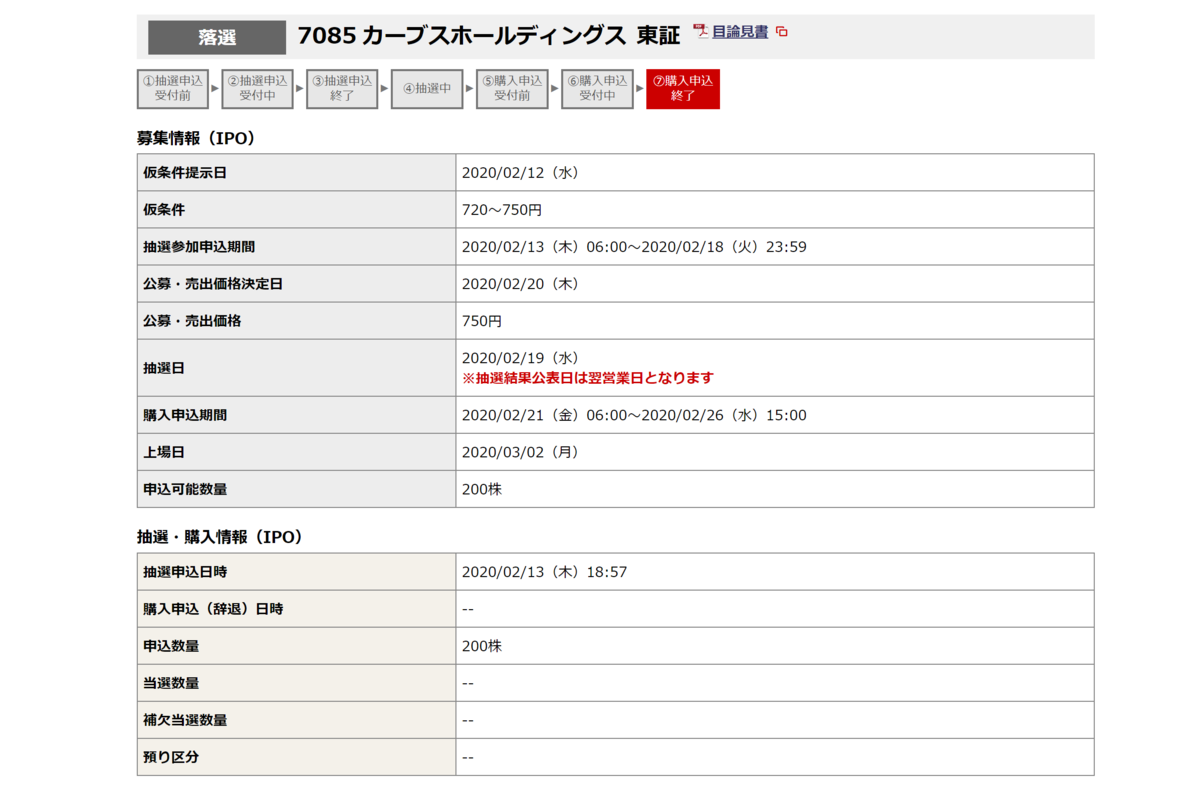Image resolution: width=1200 pixels, height=800 pixels.
Task: Select step ⑥購入申込受付中
Action: [x=597, y=89]
